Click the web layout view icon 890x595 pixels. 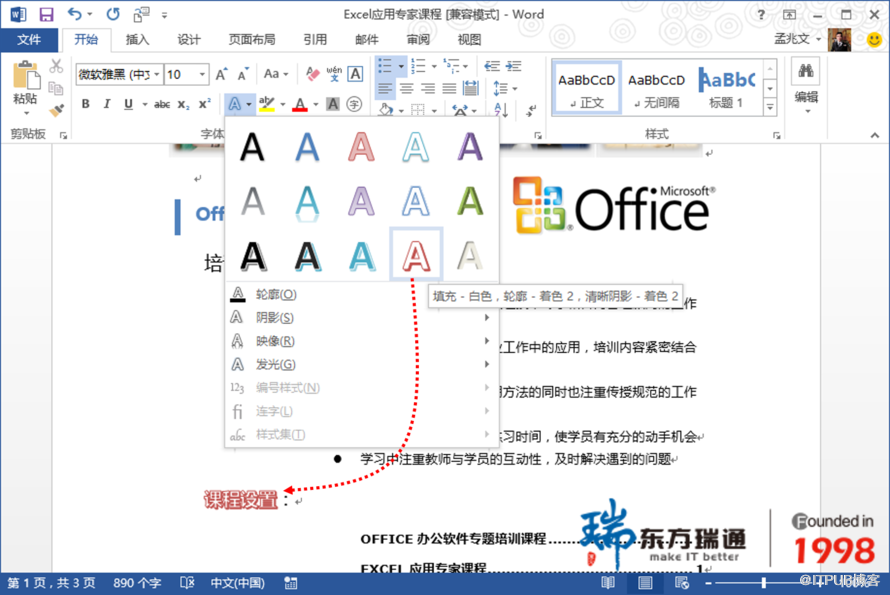[x=681, y=583]
